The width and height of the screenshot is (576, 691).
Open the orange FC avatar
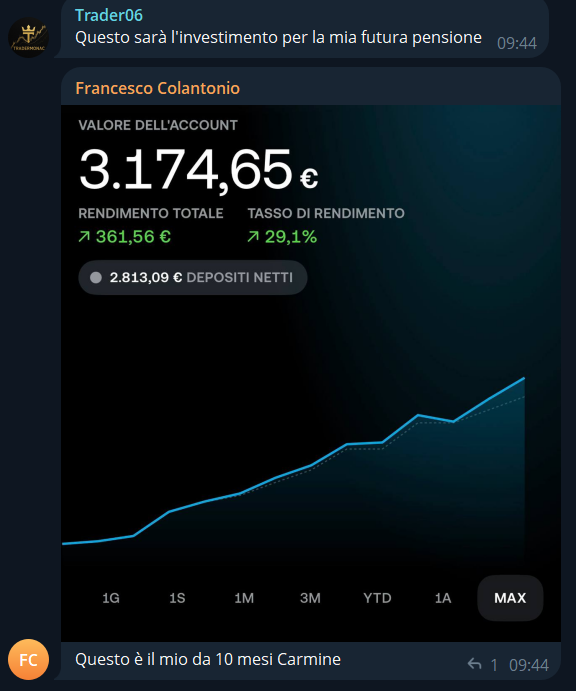click(29, 660)
